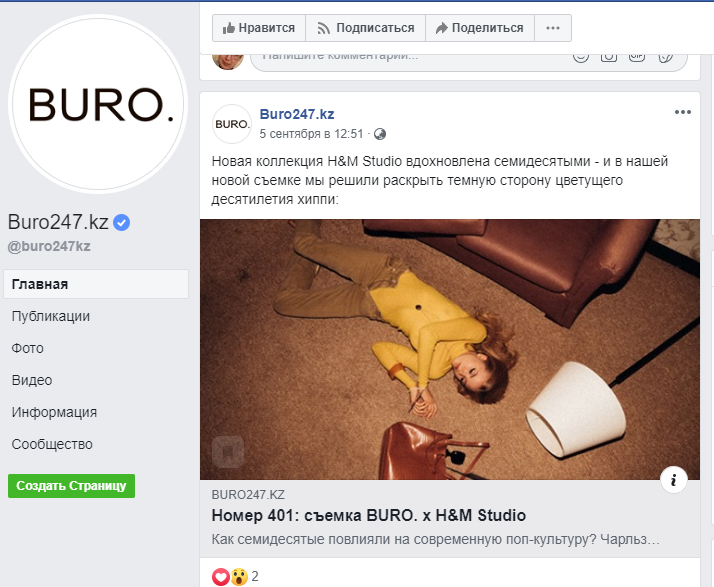Click the Нравится thumbs-up button
The height and width of the screenshot is (587, 714).
pyautogui.click(x=259, y=28)
